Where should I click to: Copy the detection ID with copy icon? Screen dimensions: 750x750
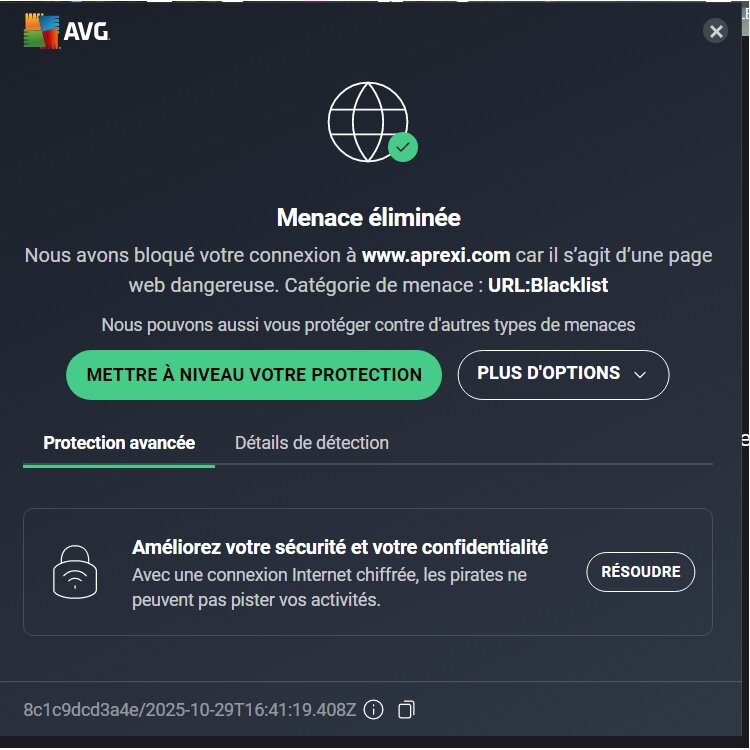[x=406, y=710]
